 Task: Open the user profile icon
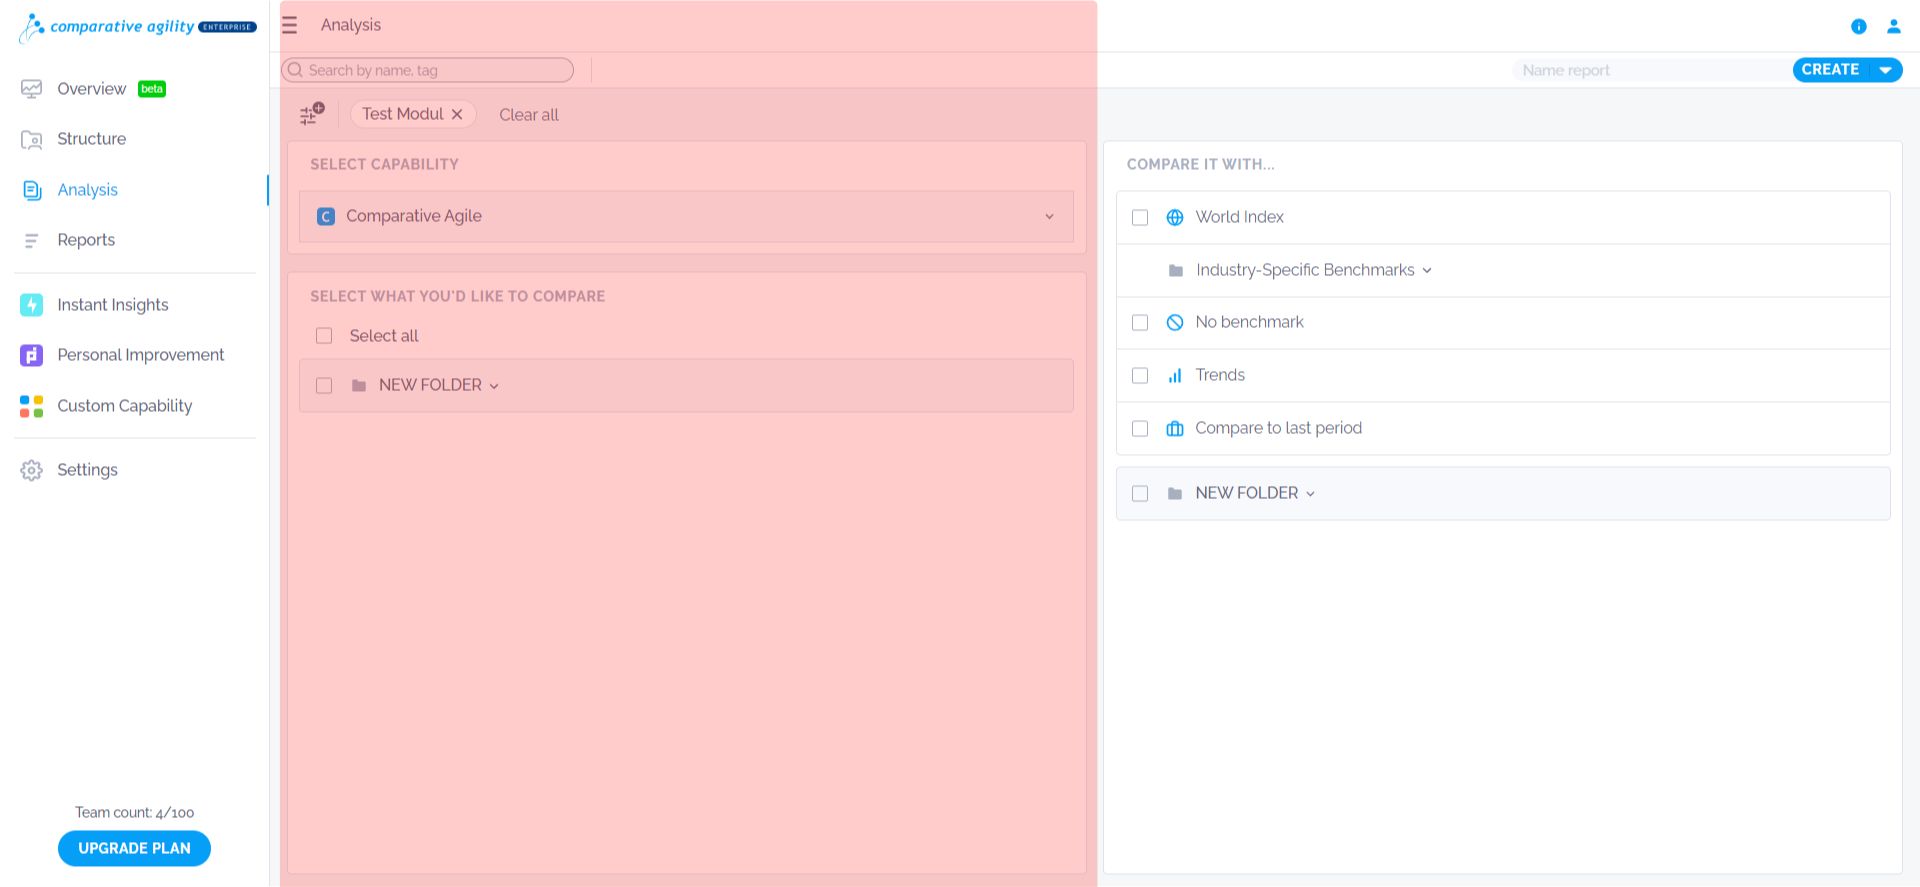[1893, 26]
